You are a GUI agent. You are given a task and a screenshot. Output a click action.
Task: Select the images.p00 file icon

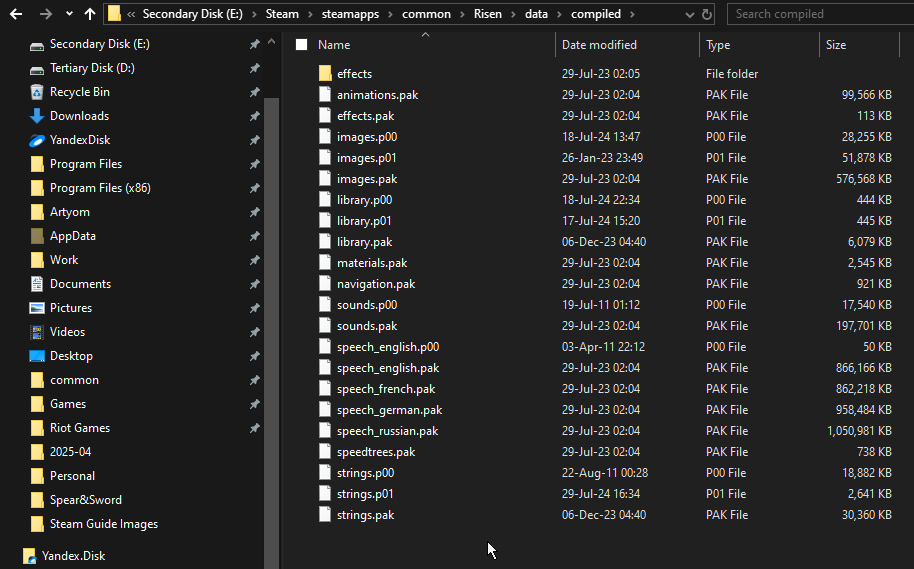pyautogui.click(x=325, y=136)
